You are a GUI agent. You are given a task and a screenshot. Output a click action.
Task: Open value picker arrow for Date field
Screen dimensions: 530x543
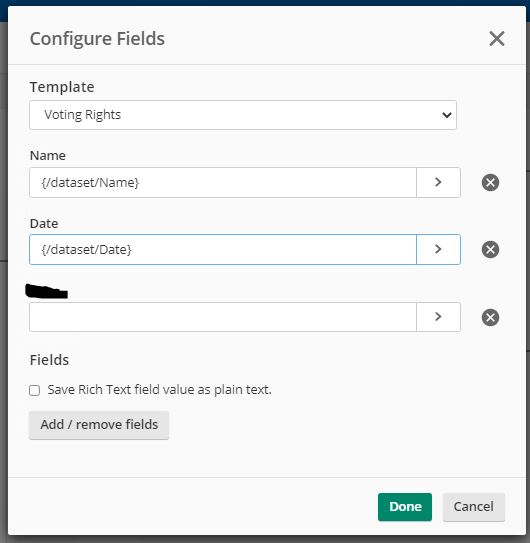pyautogui.click(x=438, y=249)
